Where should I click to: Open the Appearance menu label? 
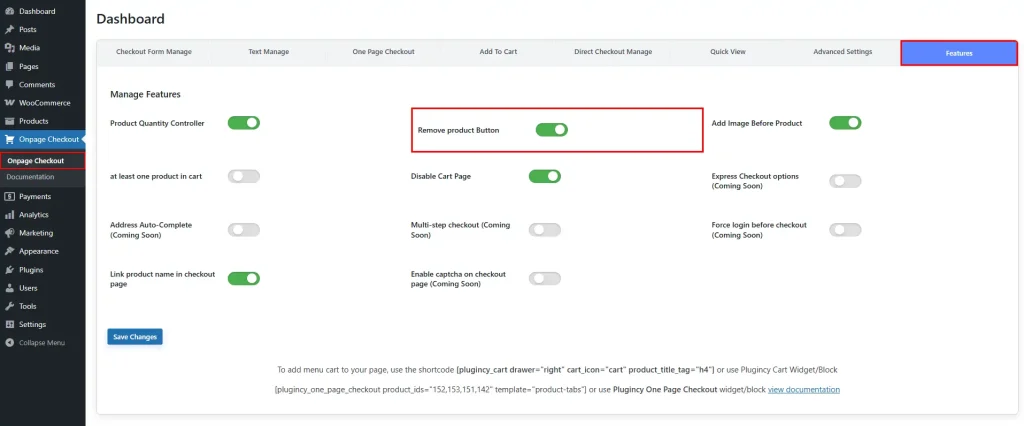coord(39,251)
